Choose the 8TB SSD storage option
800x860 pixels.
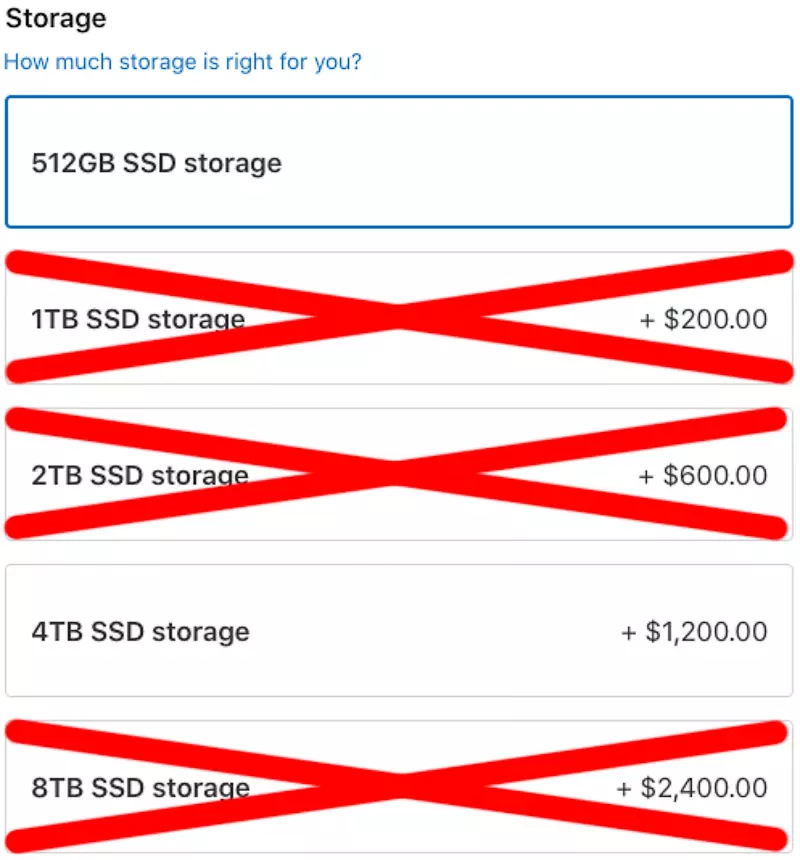[x=399, y=787]
